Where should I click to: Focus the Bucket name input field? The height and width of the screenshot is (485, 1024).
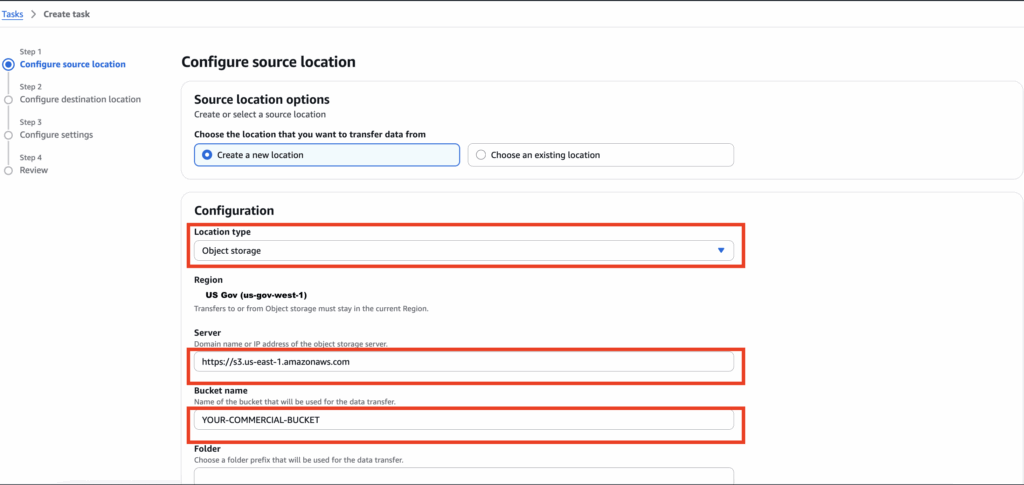pos(462,420)
